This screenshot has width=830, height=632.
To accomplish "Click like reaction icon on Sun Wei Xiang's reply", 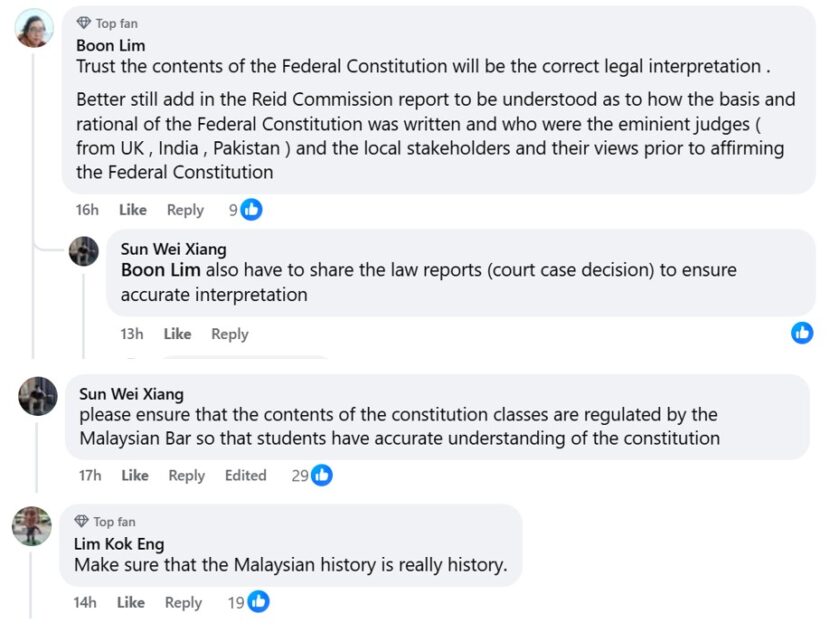I will [802, 333].
